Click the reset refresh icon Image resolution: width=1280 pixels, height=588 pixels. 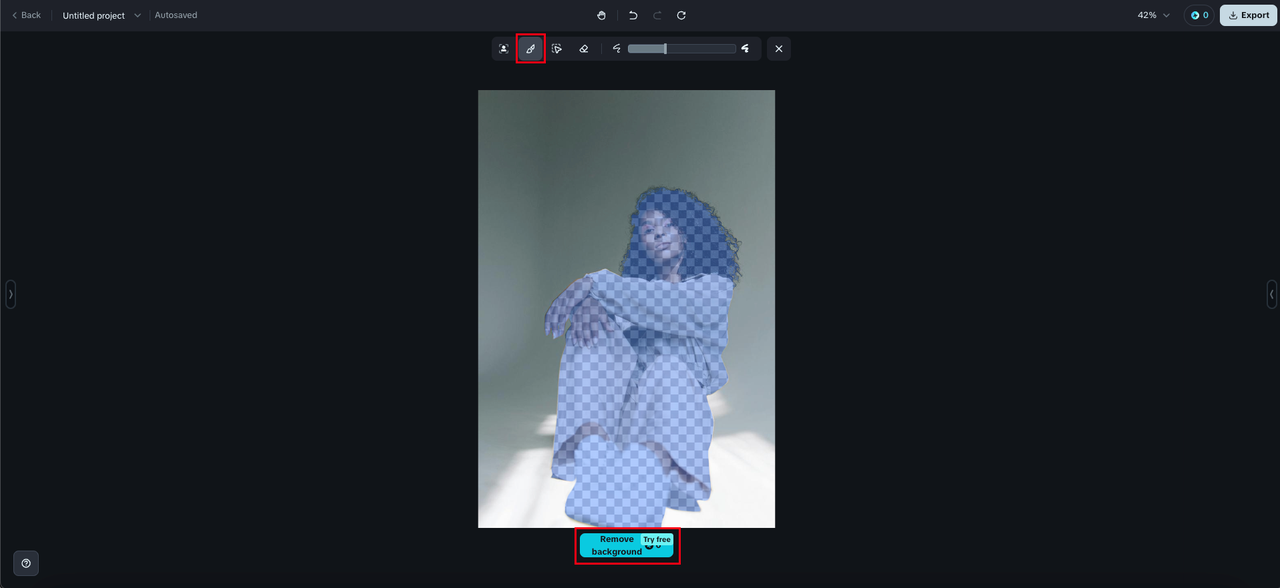coord(681,15)
